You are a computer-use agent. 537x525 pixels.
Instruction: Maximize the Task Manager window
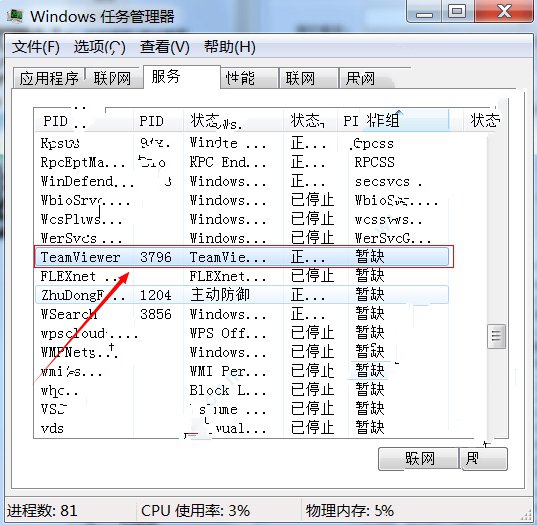click(458, 12)
